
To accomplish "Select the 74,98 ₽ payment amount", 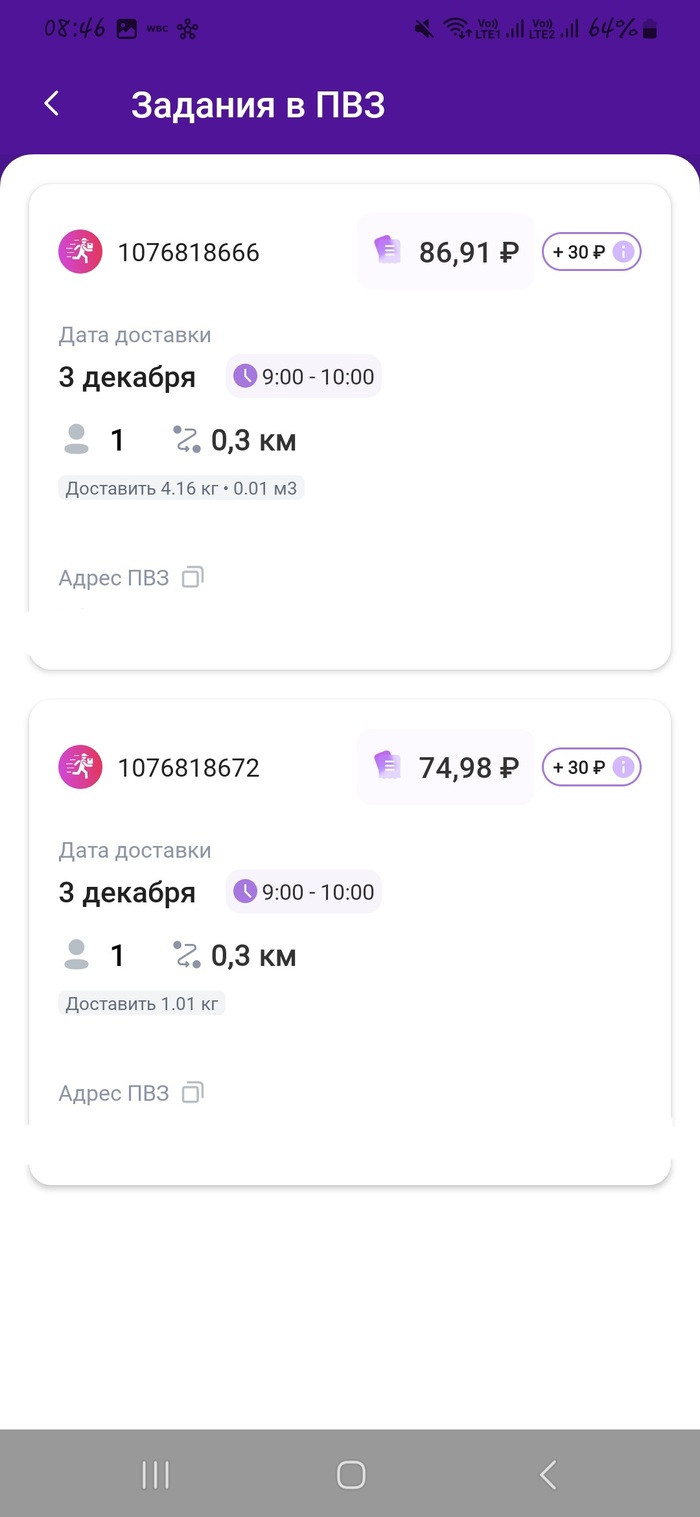I will 467,768.
